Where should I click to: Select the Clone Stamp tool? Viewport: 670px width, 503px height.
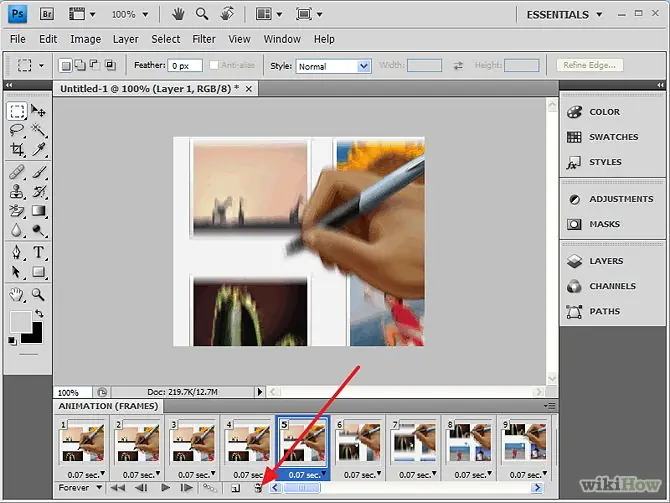[17, 191]
